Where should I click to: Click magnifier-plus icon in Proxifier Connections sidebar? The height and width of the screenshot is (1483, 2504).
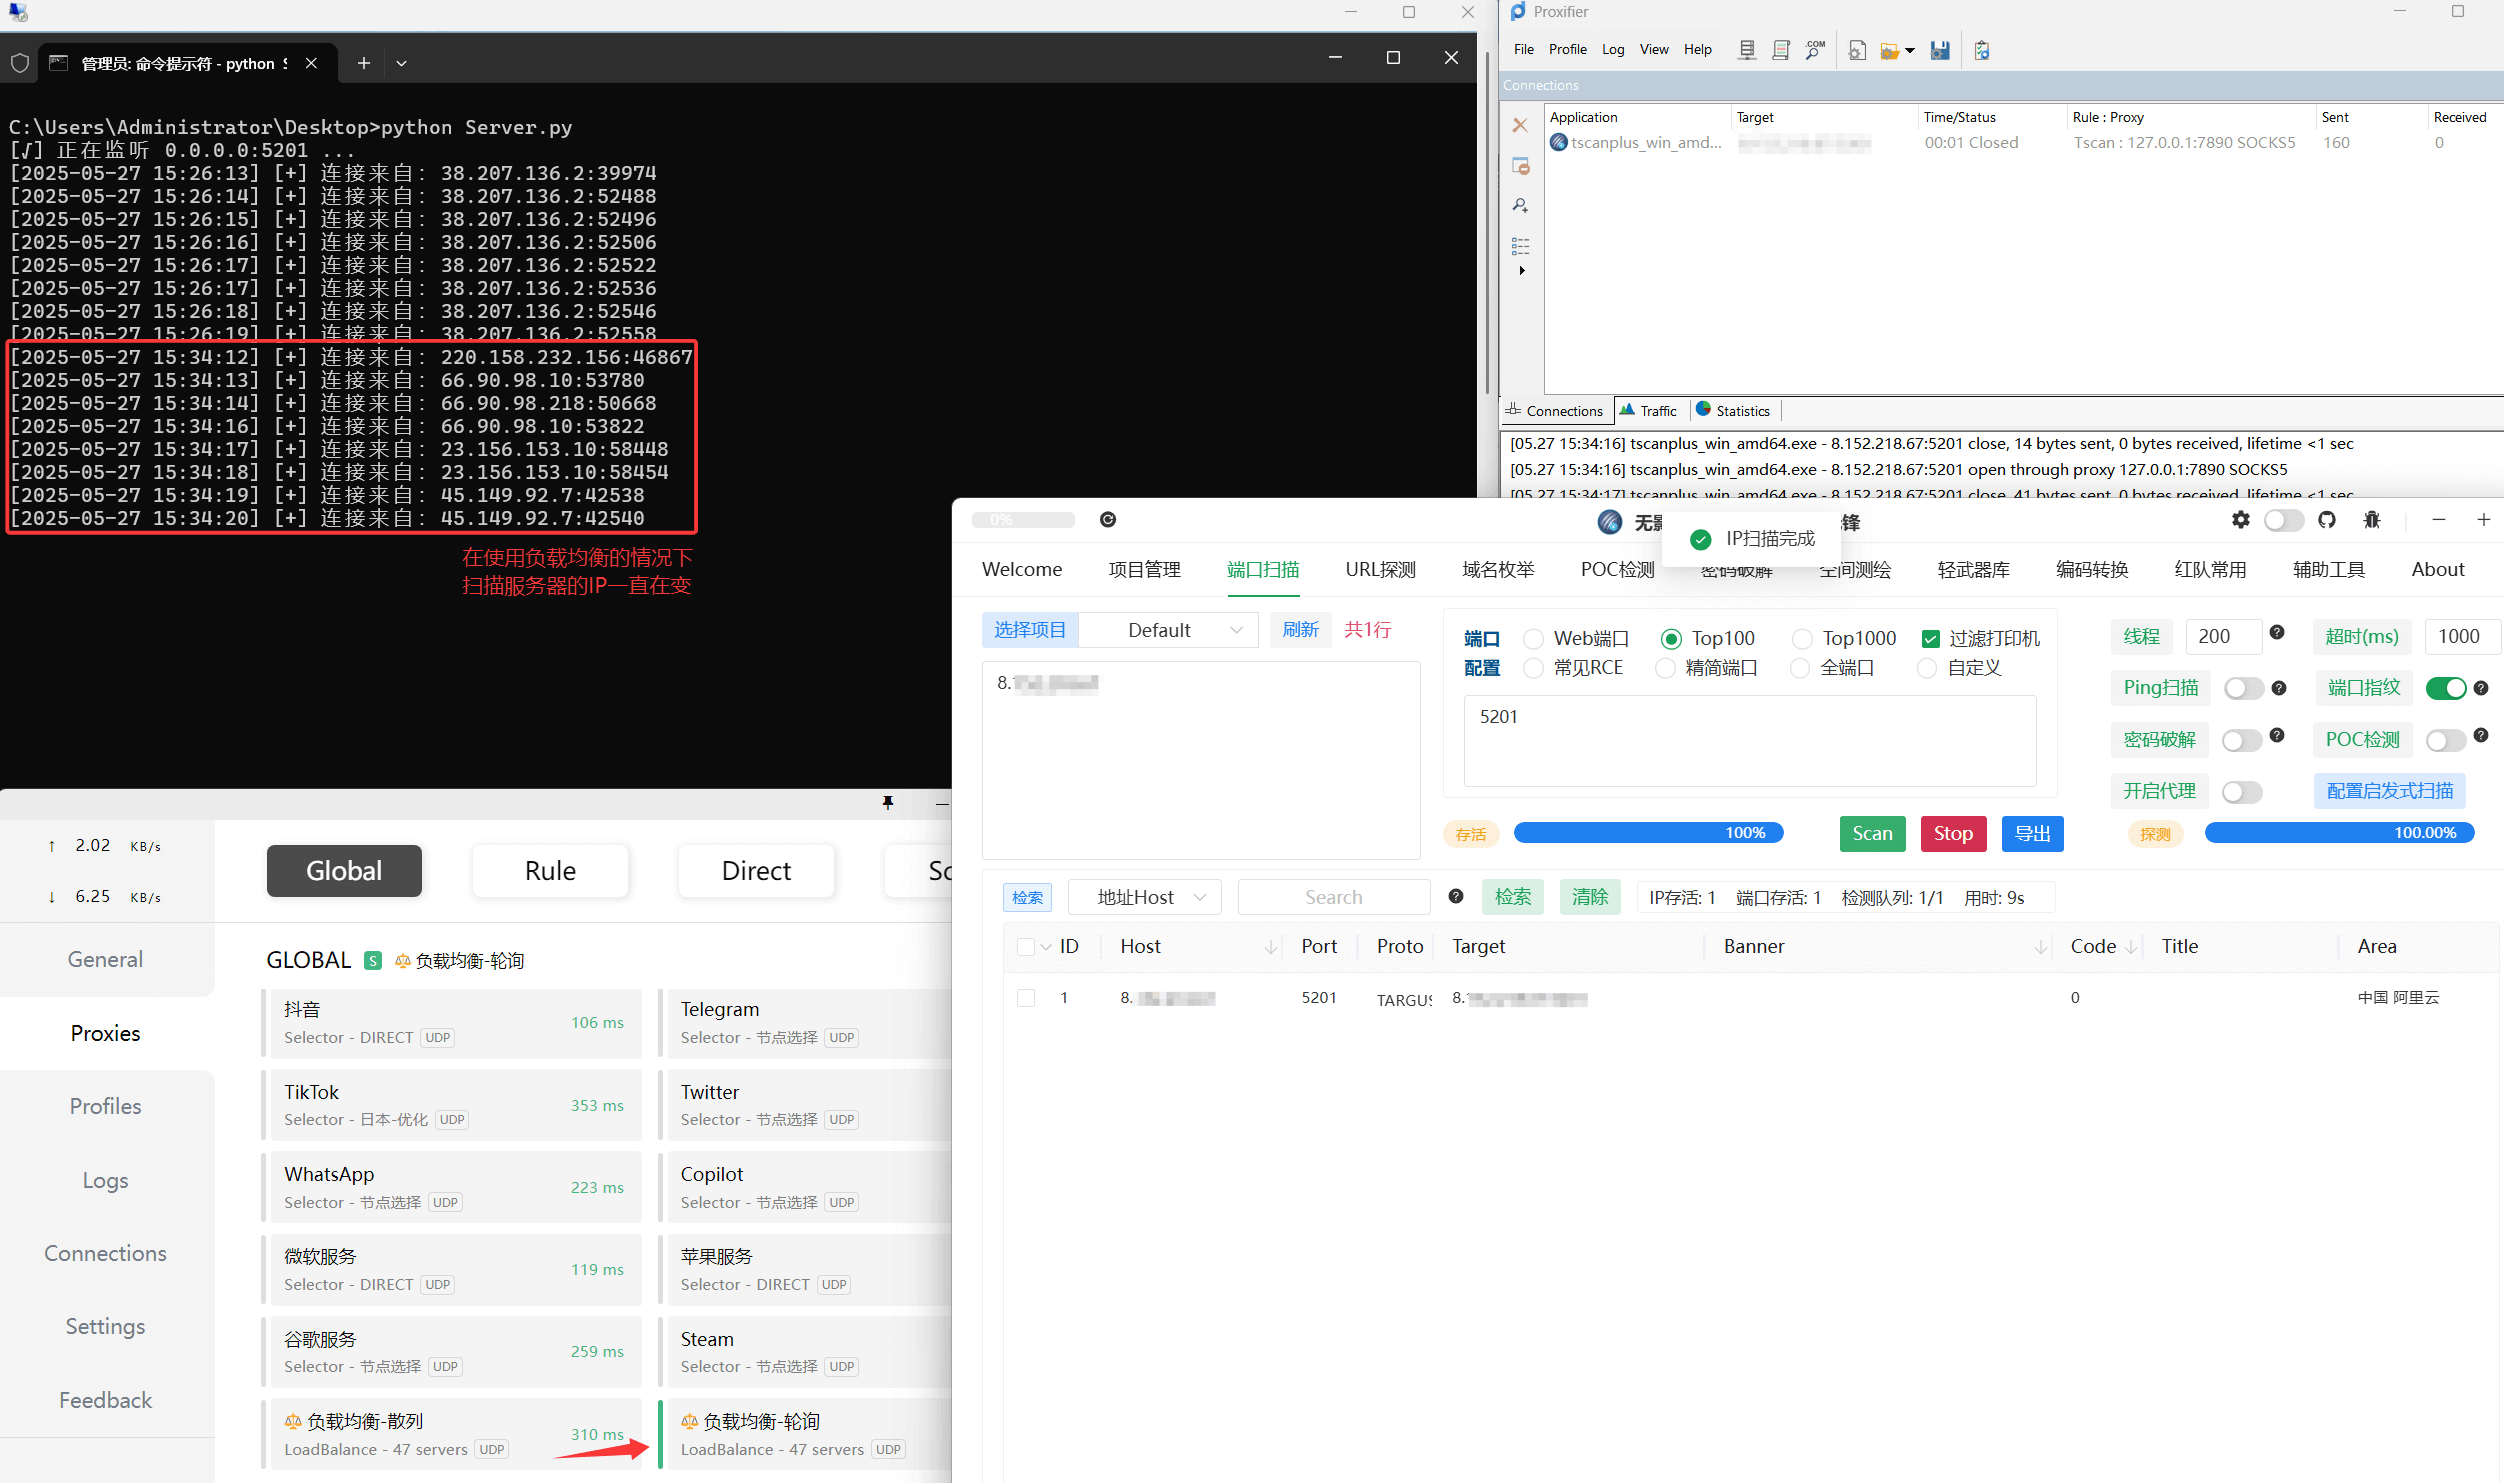tap(1520, 205)
